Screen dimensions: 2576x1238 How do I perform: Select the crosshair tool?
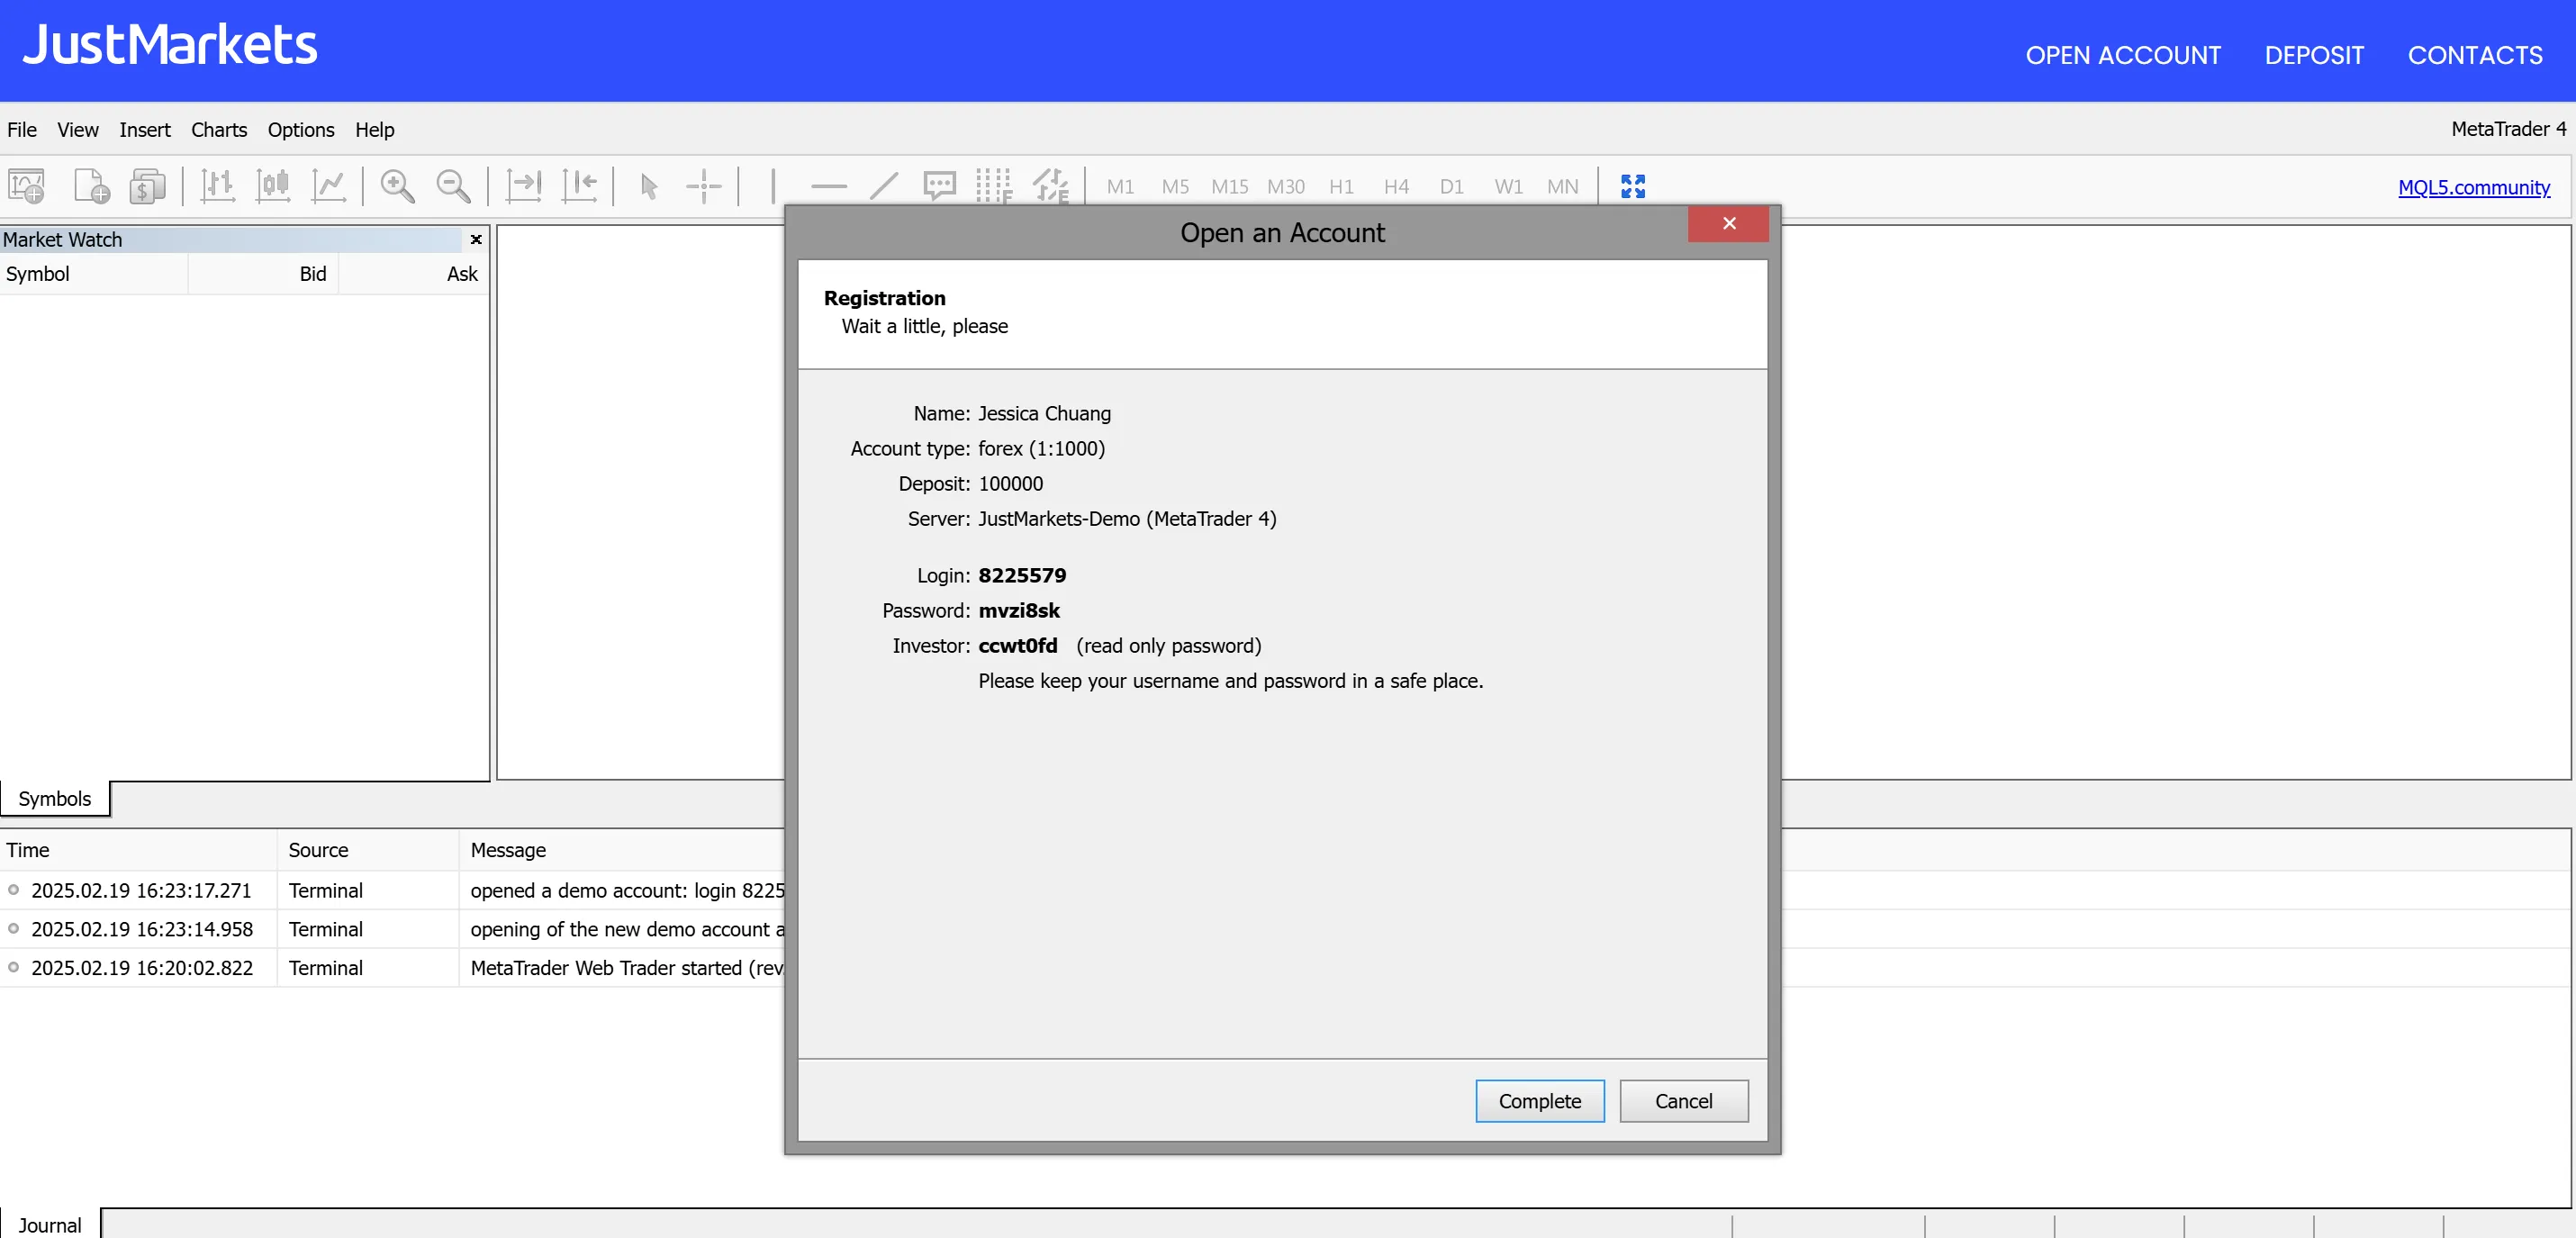[x=704, y=186]
